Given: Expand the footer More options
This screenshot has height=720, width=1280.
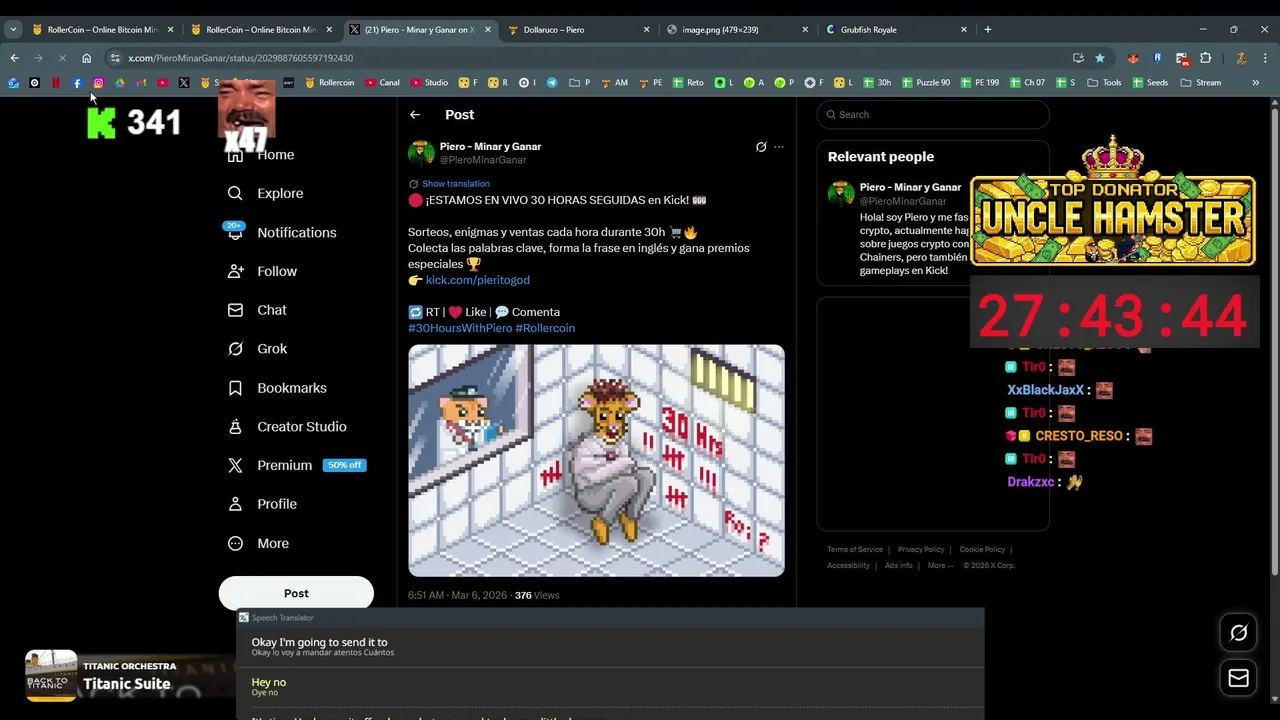Looking at the screenshot, I should tap(939, 565).
